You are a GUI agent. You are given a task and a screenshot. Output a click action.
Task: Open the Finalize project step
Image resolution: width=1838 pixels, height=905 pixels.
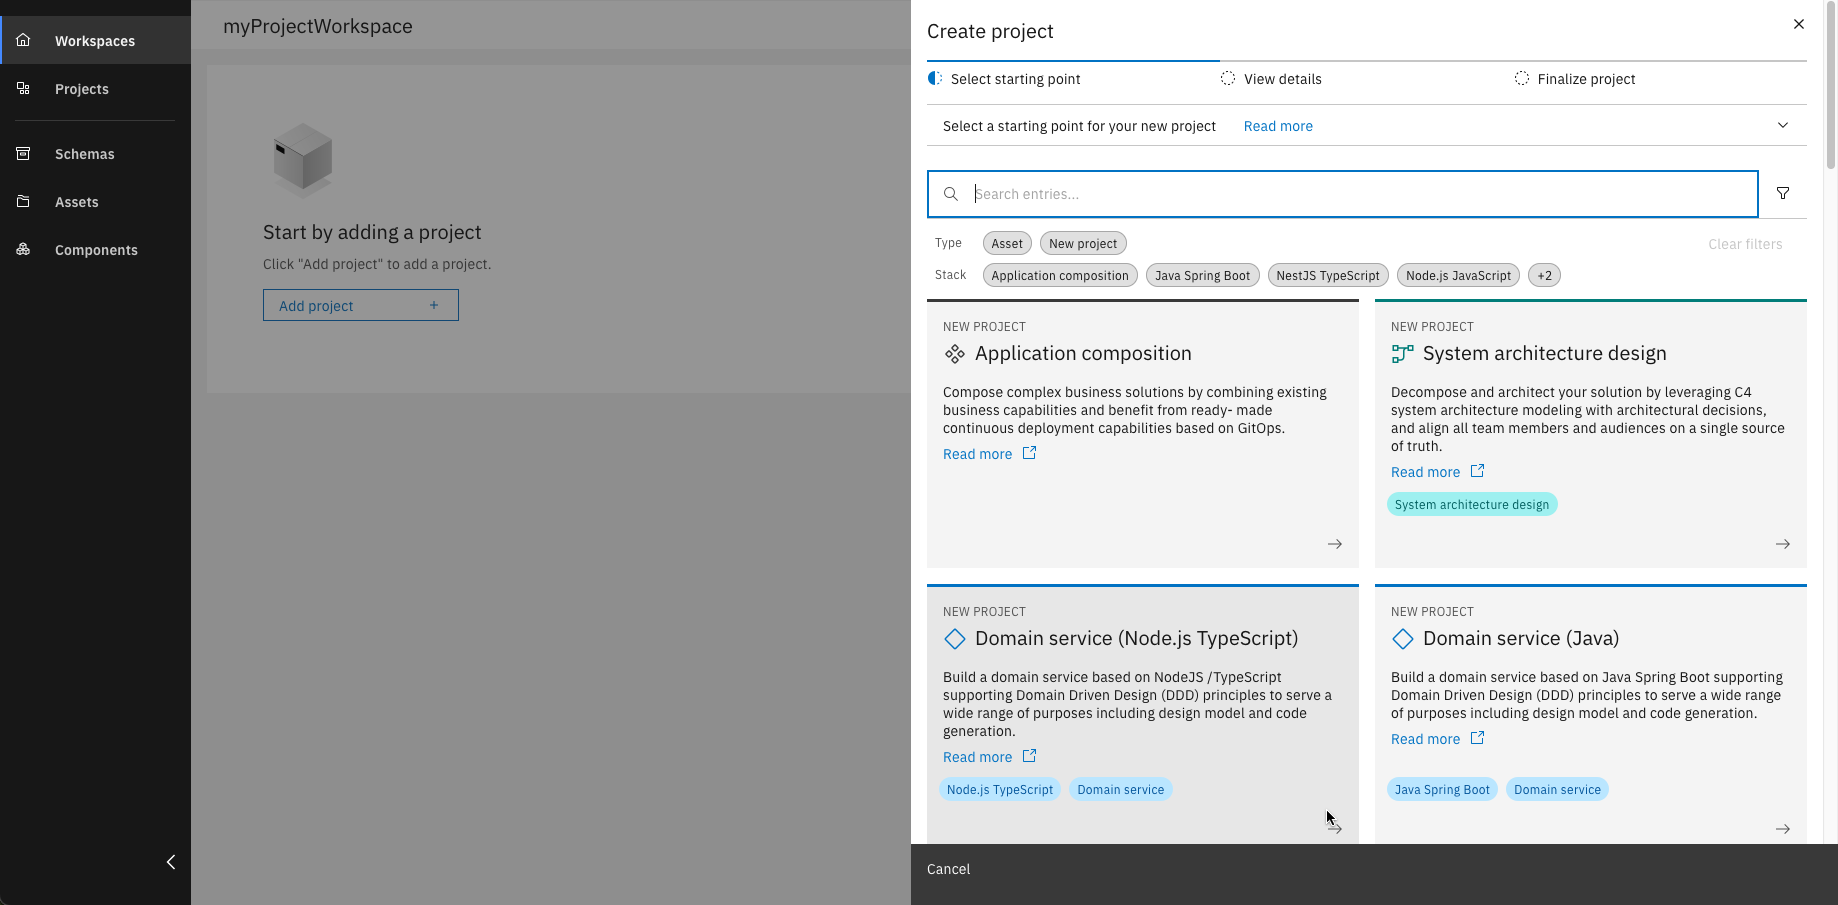click(x=1586, y=78)
